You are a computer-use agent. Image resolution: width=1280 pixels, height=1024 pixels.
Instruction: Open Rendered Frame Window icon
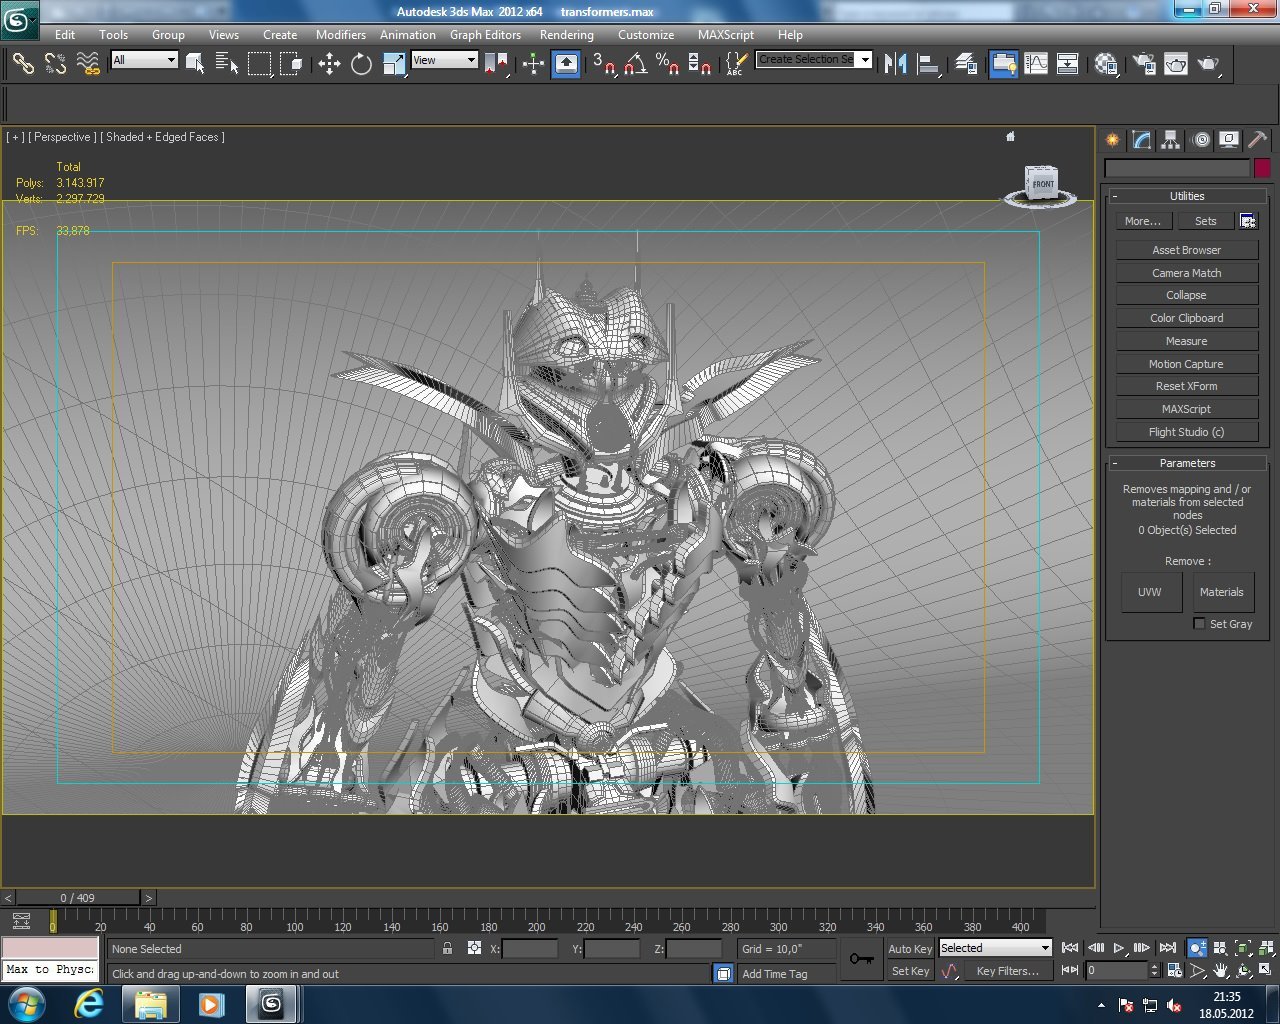1176,64
